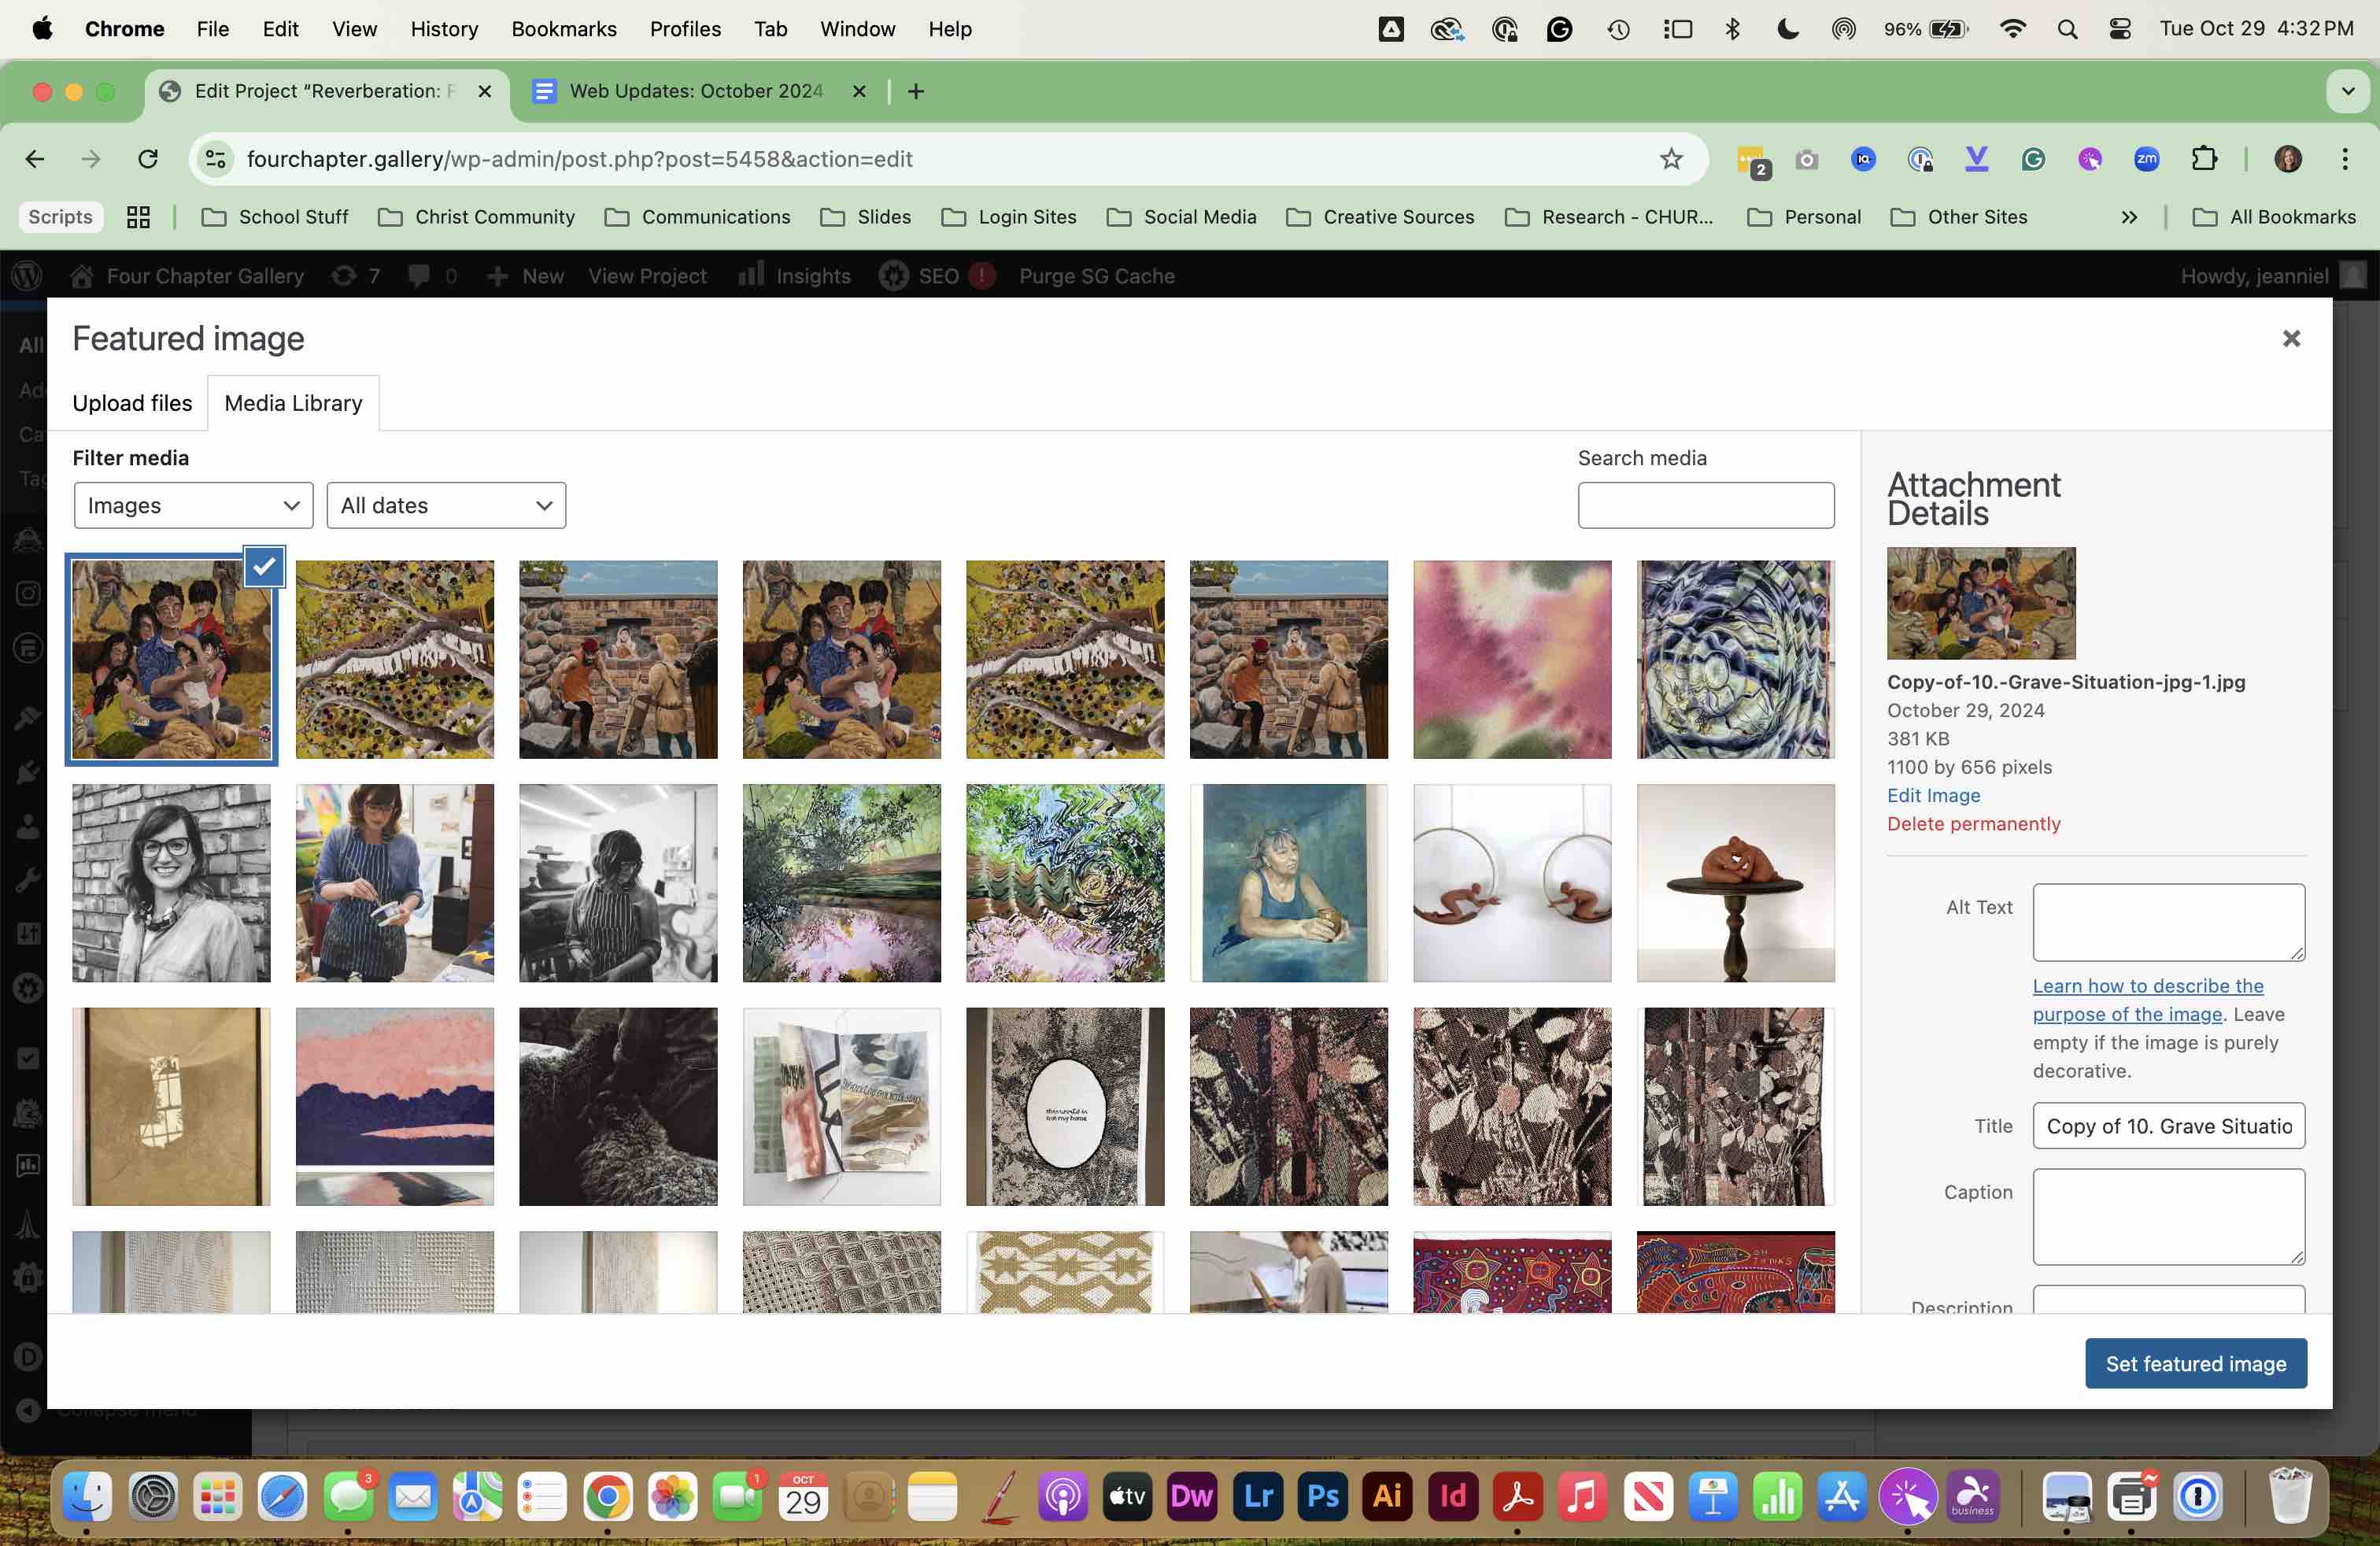Screen dimensions: 2380x1546
Task: Switch to the Media Library tab
Action: (293, 403)
